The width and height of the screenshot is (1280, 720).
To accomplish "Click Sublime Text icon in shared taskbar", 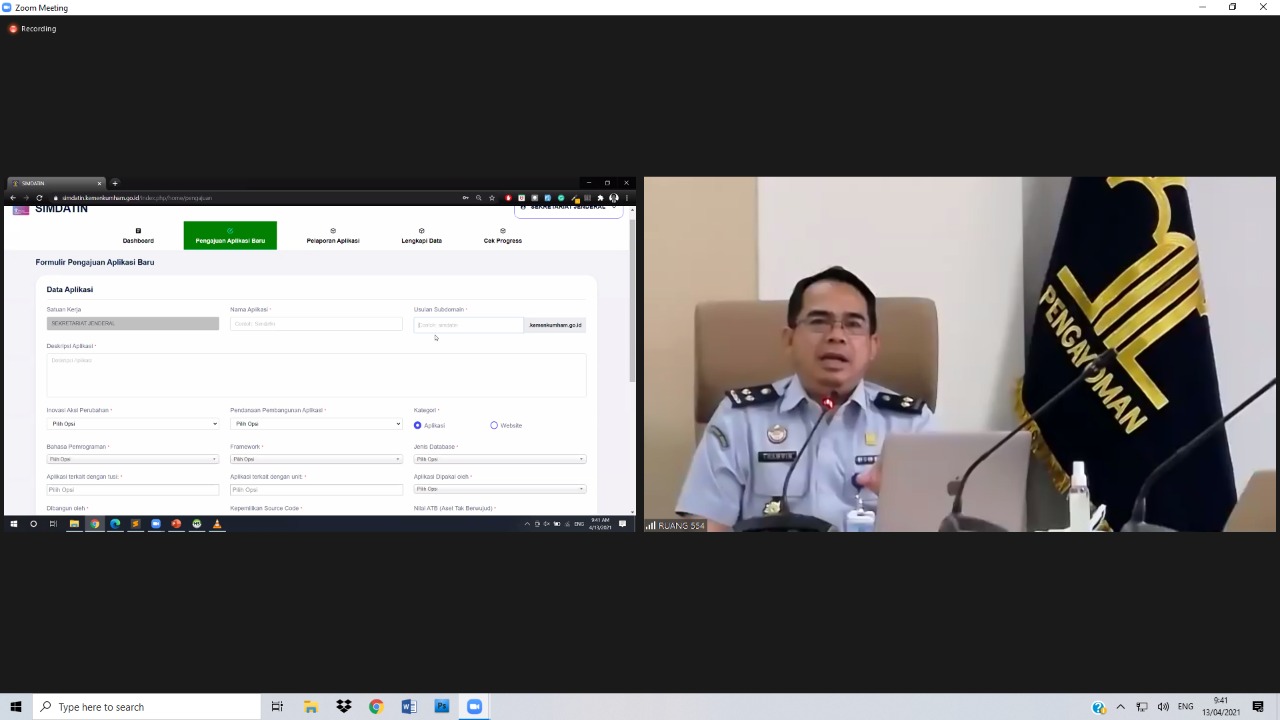I will (135, 524).
